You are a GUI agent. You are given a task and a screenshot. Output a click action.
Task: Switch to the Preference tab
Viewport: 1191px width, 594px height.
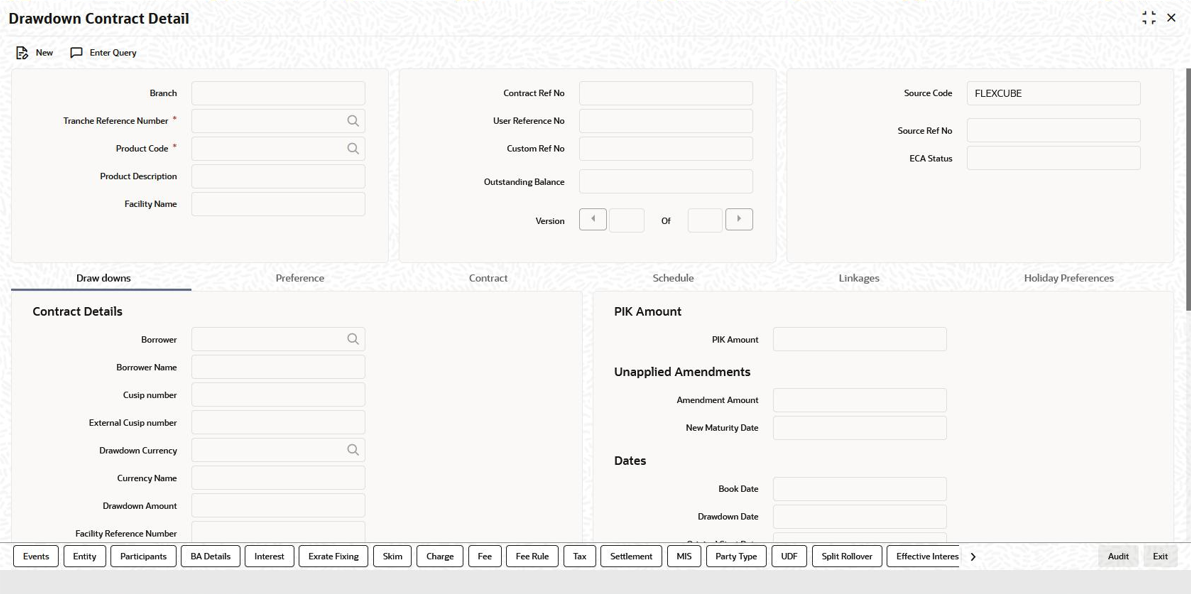[x=299, y=278]
